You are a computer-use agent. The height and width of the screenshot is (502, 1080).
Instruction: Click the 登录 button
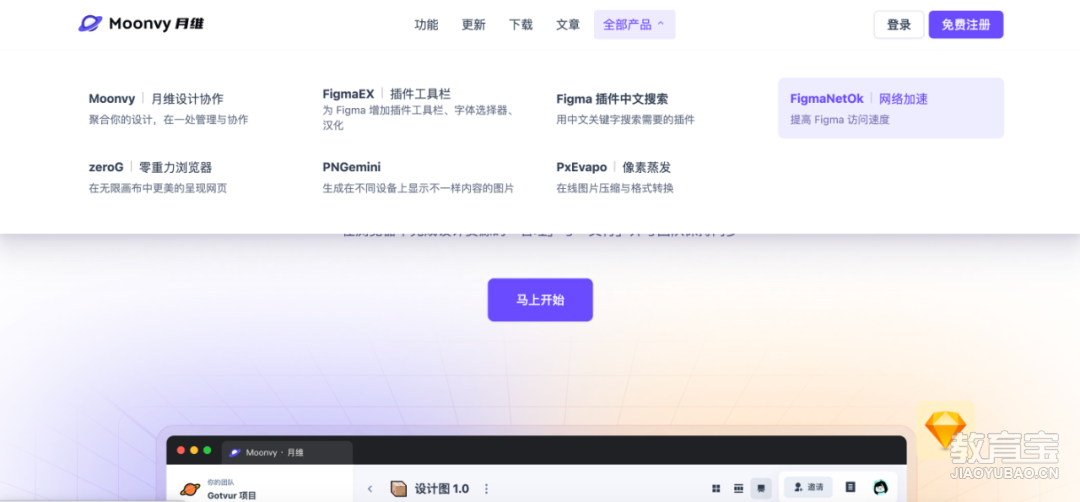click(899, 25)
